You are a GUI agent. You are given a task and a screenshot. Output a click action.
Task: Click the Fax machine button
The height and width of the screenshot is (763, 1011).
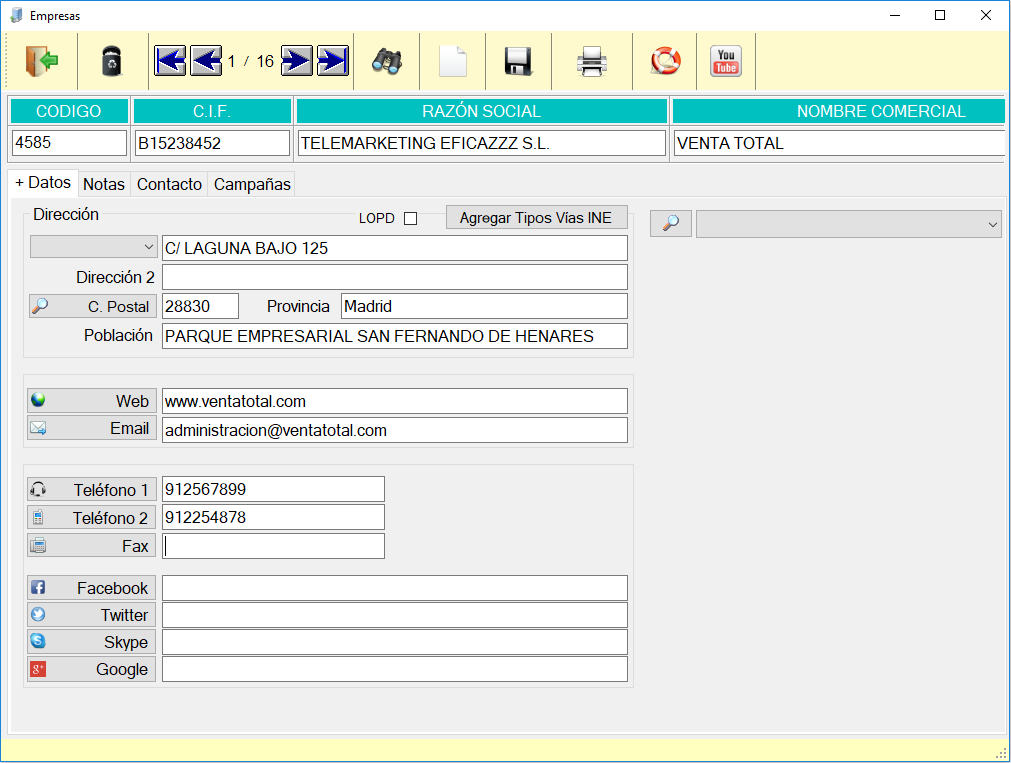(92, 546)
